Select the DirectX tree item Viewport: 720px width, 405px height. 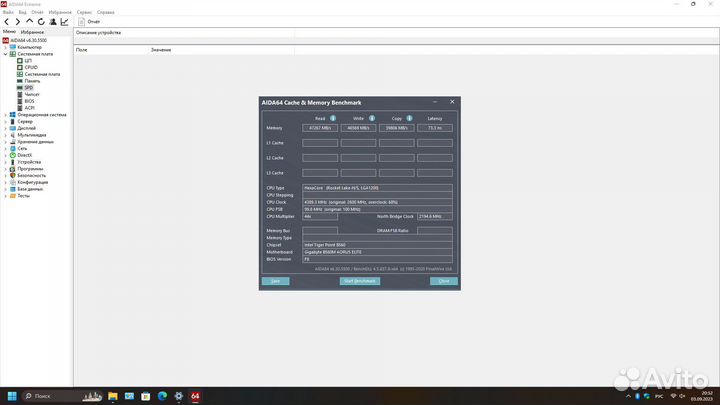pos(24,155)
